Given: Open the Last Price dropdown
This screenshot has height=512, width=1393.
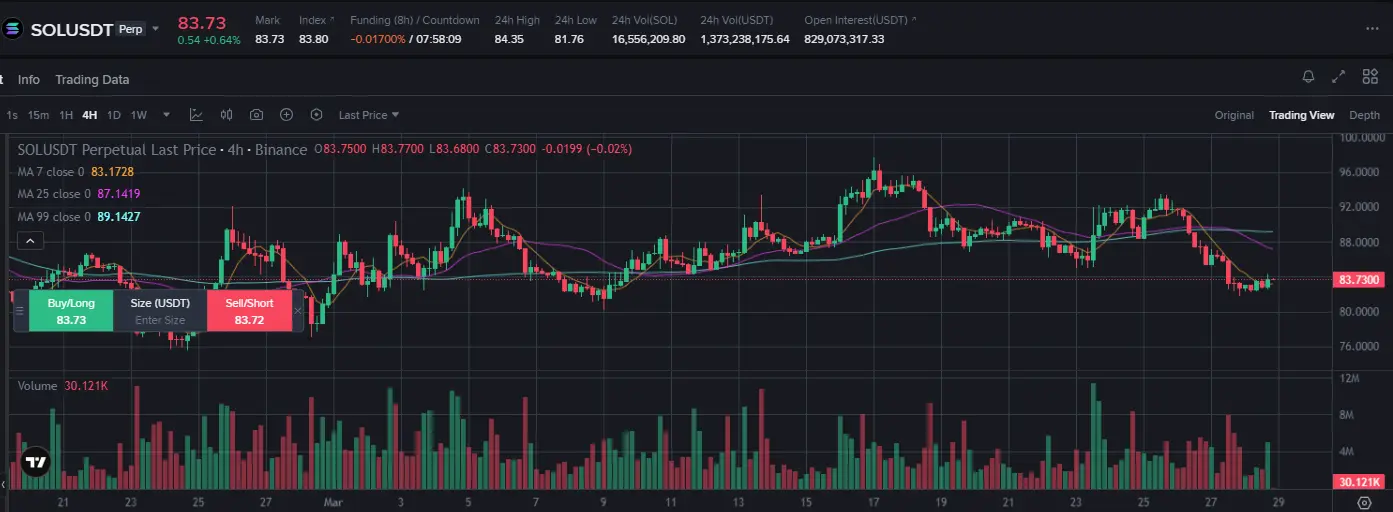Looking at the screenshot, I should pyautogui.click(x=369, y=115).
